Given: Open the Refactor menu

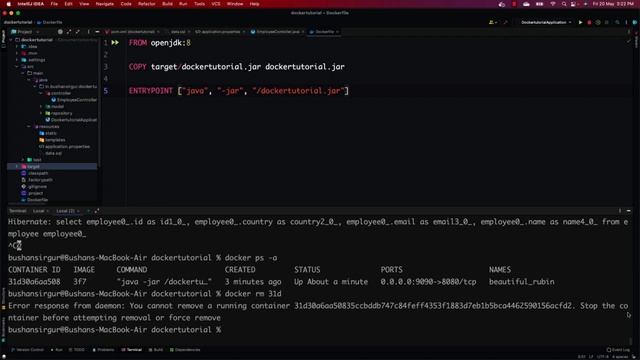Looking at the screenshot, I should 147,4.
